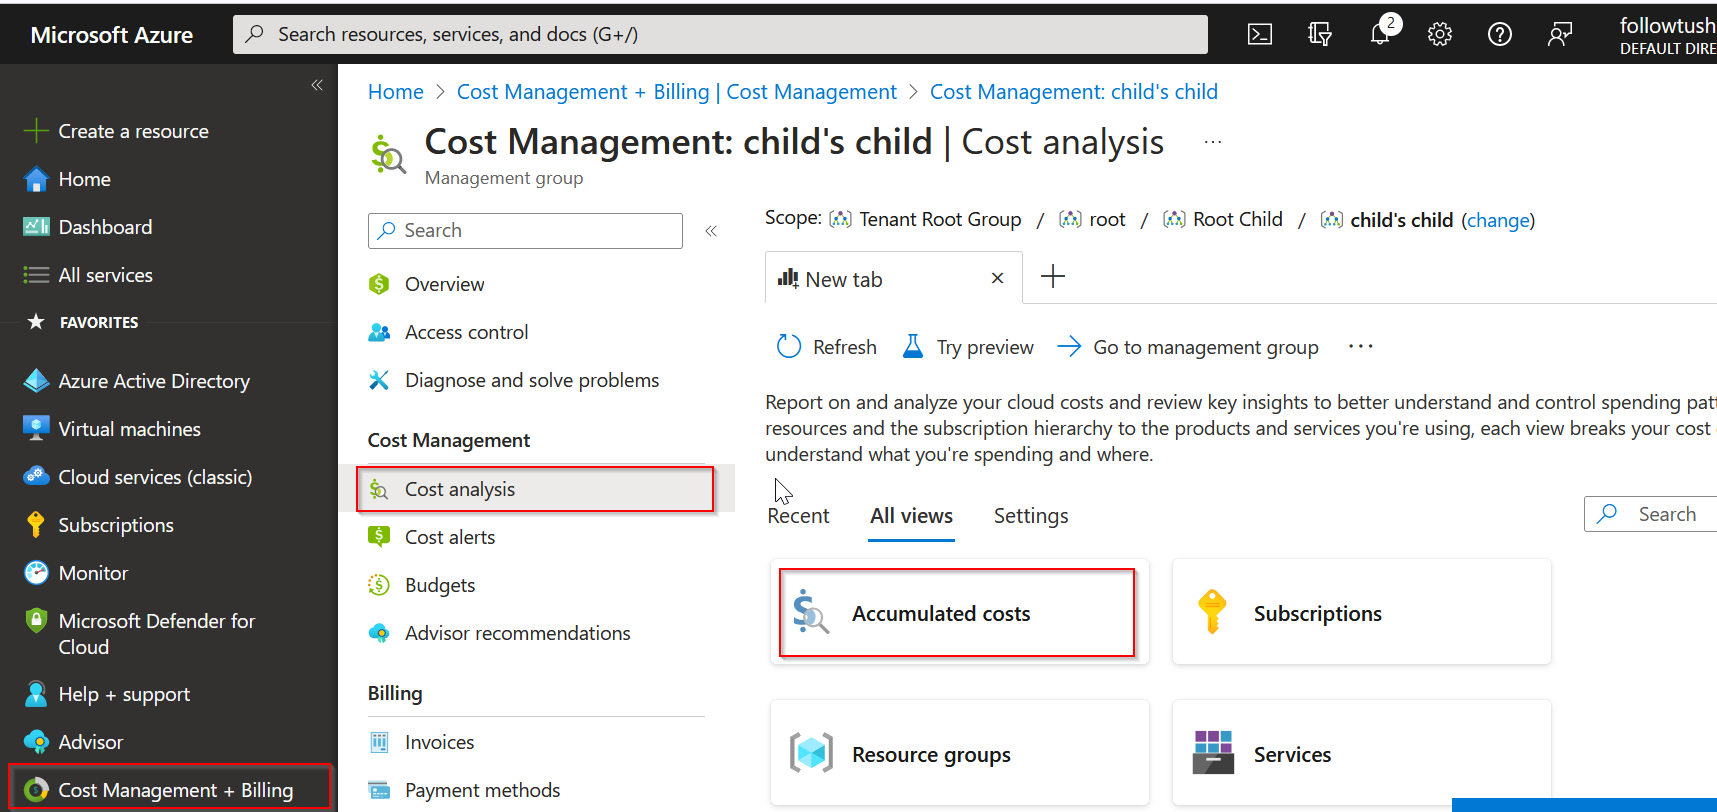Viewport: 1717px width, 812px height.
Task: Add a new cost analysis tab
Action: click(x=1053, y=277)
